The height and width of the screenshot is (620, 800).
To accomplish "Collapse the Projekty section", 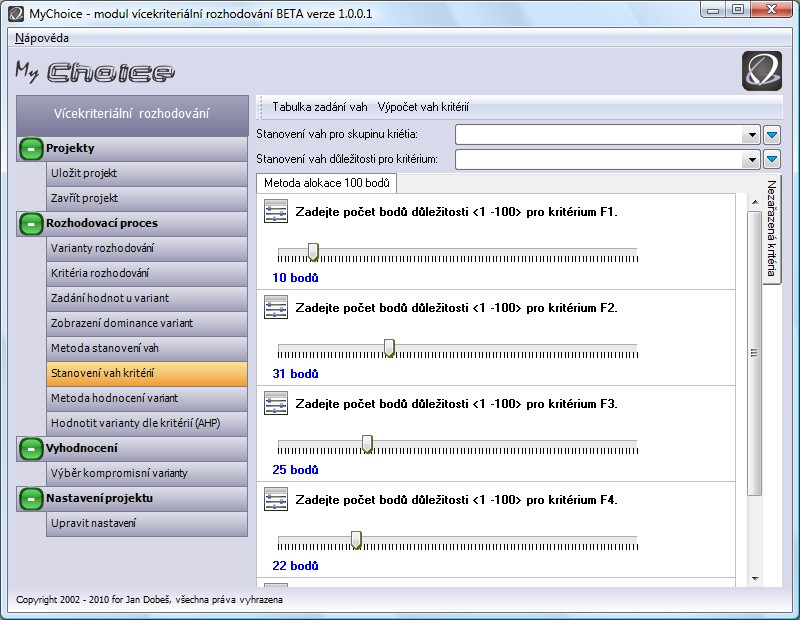I will 31,149.
